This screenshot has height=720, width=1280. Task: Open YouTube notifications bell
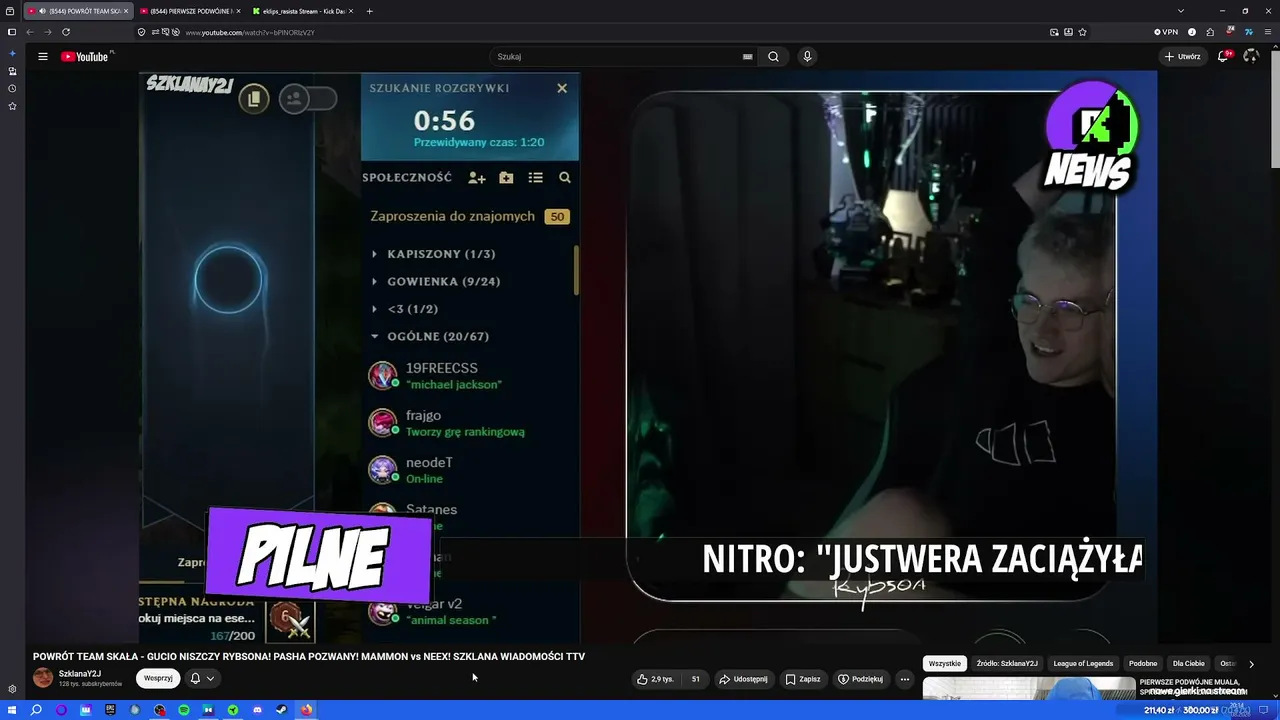[1223, 57]
